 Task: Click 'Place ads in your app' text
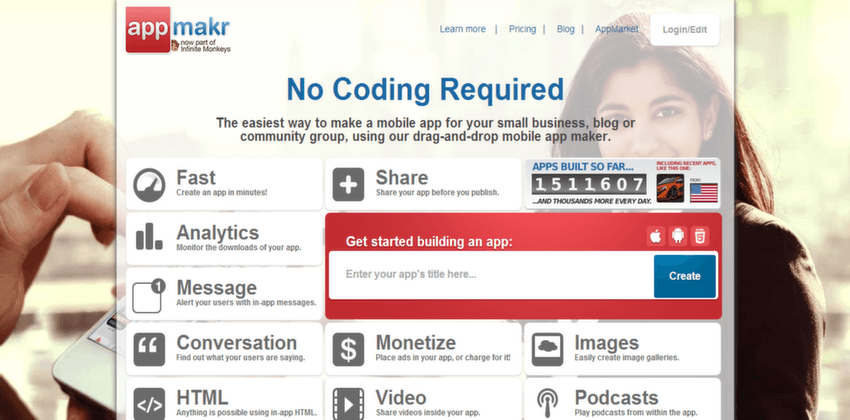click(413, 358)
